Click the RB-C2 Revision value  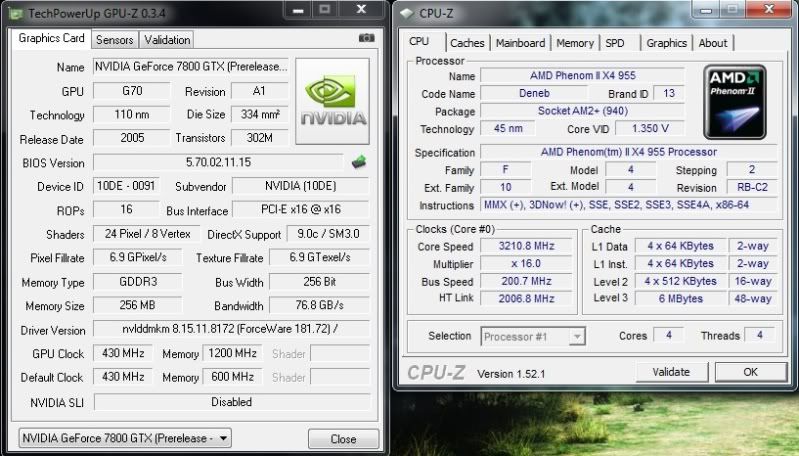point(752,187)
